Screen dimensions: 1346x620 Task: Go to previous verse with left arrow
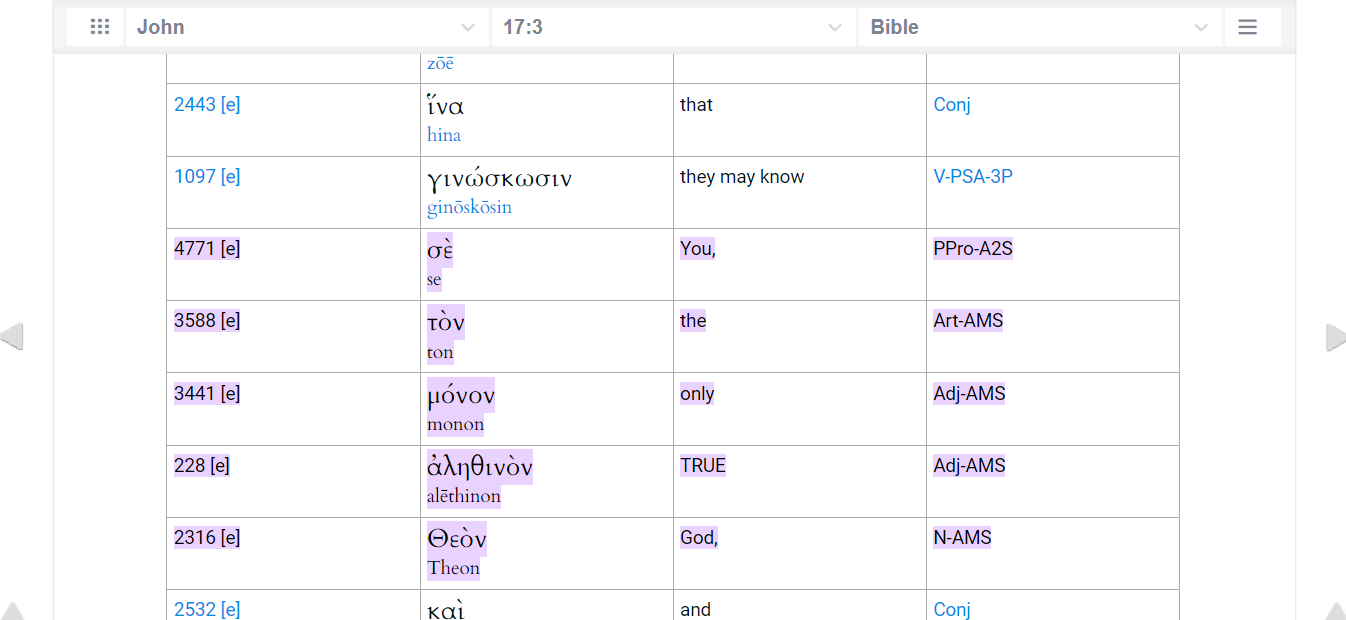coord(12,338)
